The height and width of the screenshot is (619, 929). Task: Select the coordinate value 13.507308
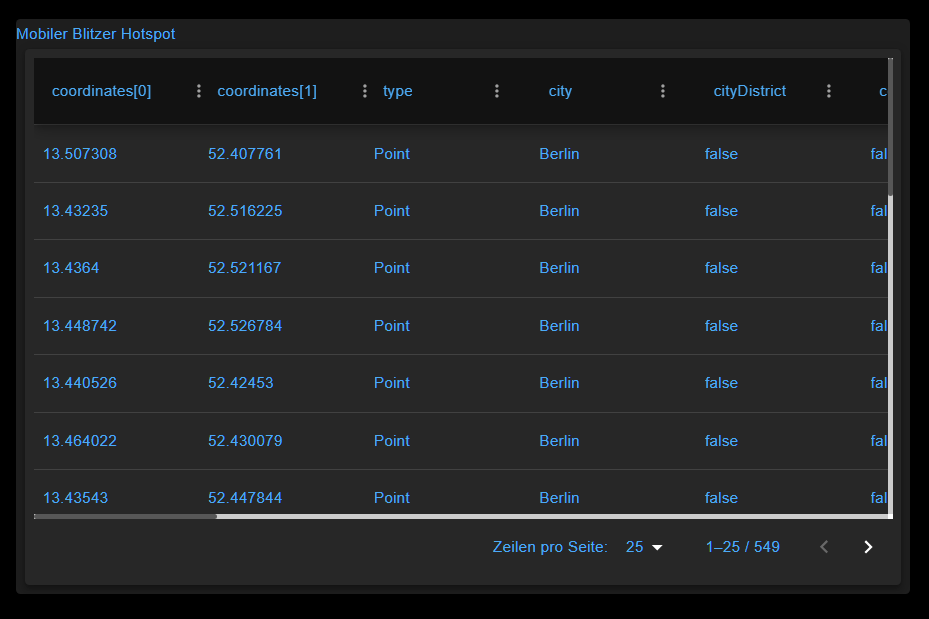tap(79, 154)
